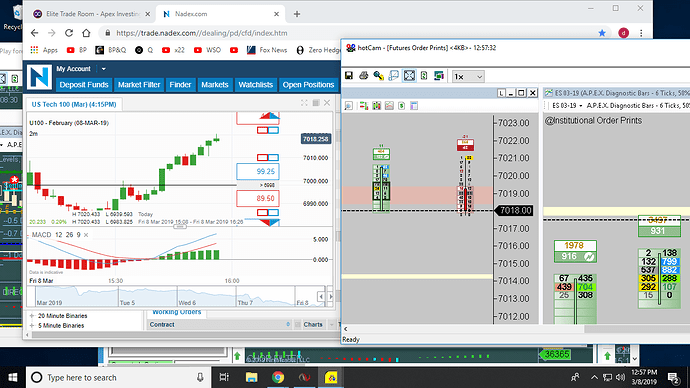This screenshot has height=388, width=690.
Task: Go to the browser home page
Action: click(86, 33)
